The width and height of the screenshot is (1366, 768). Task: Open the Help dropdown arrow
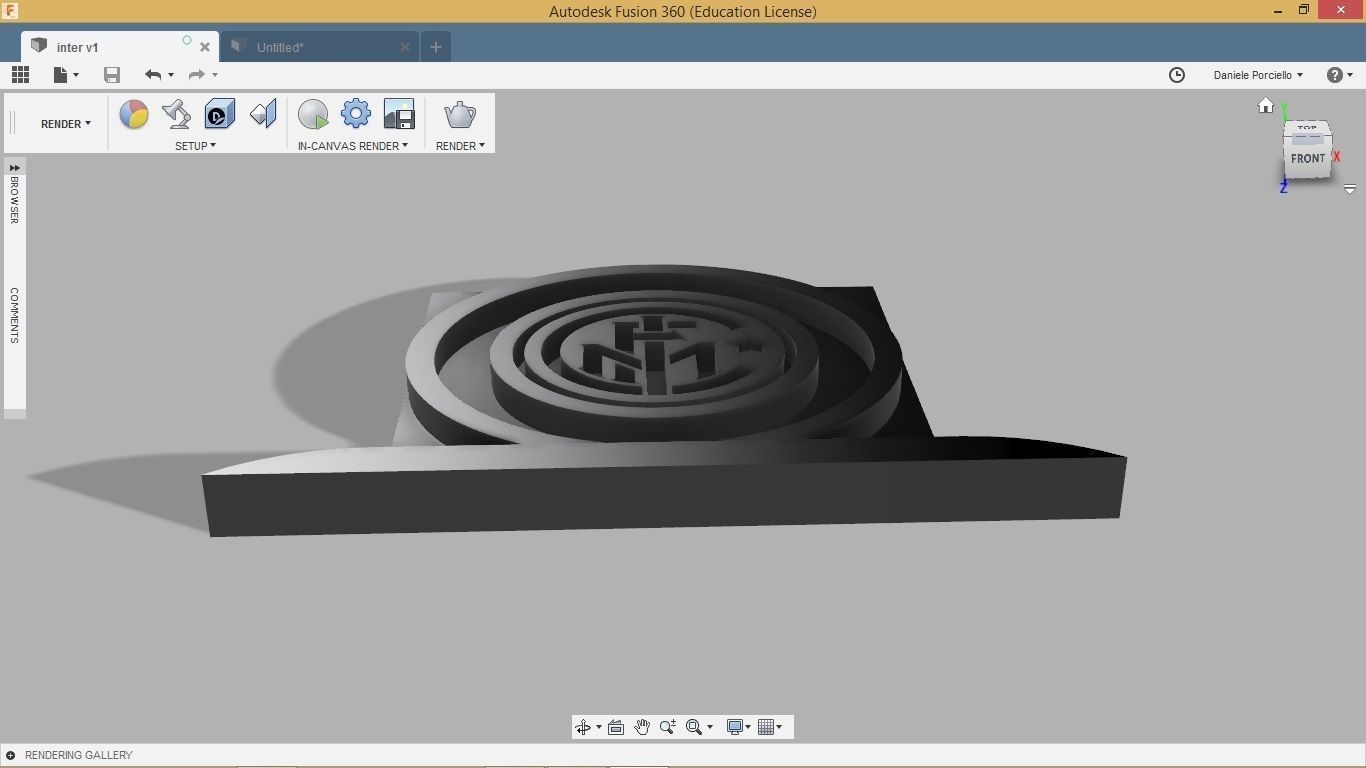click(1350, 75)
